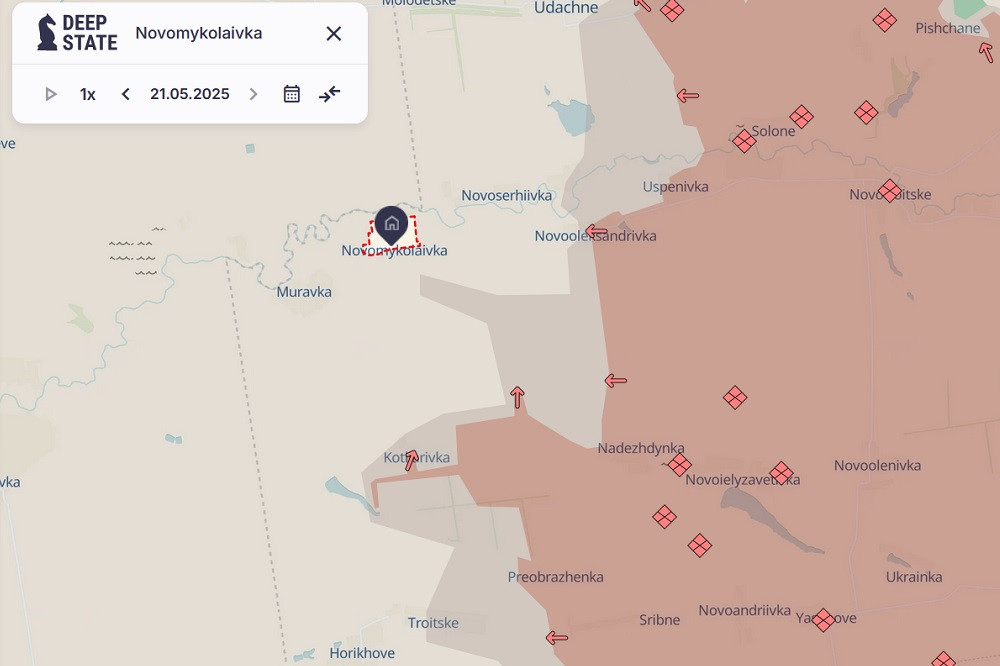Click the arrow left of Sribne
Image resolution: width=1000 pixels, height=666 pixels.
[557, 638]
